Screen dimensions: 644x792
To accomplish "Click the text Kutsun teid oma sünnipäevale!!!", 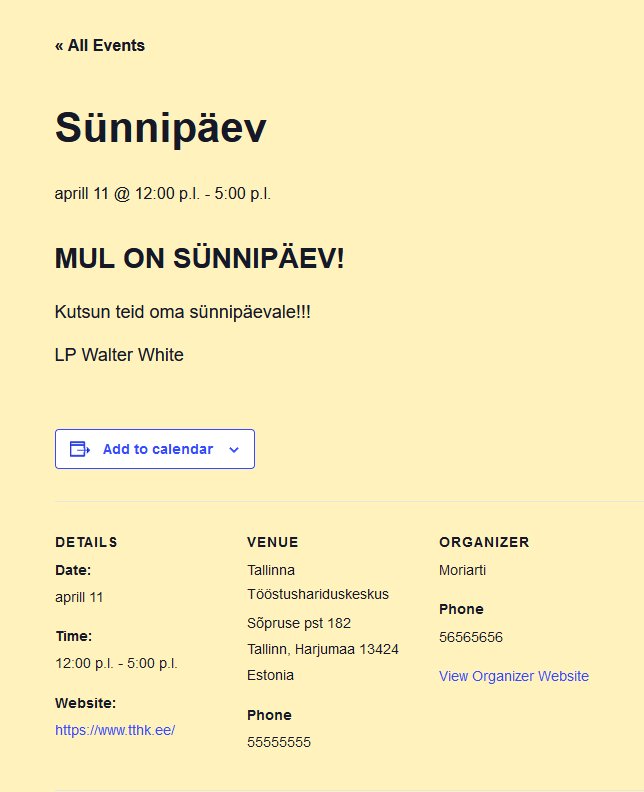I will point(182,312).
